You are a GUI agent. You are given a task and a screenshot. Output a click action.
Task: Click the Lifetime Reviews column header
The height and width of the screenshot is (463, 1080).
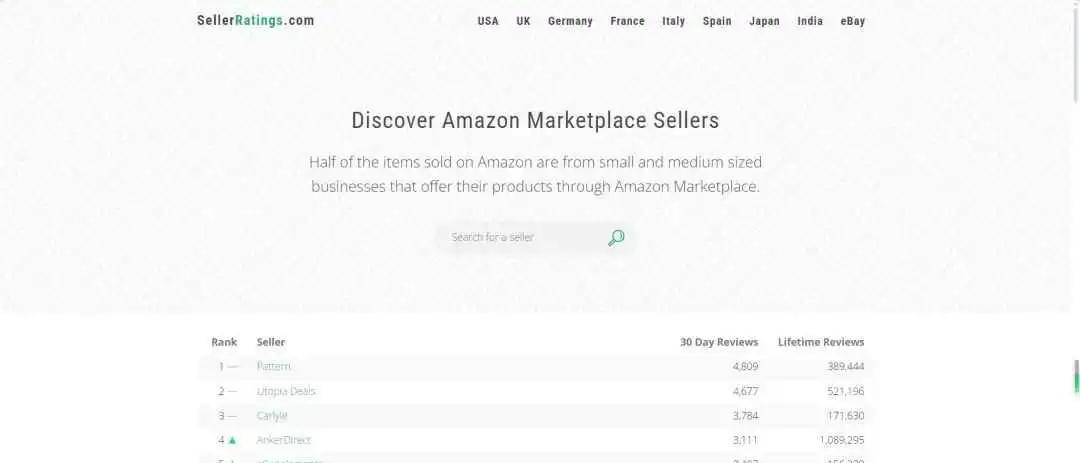(821, 342)
